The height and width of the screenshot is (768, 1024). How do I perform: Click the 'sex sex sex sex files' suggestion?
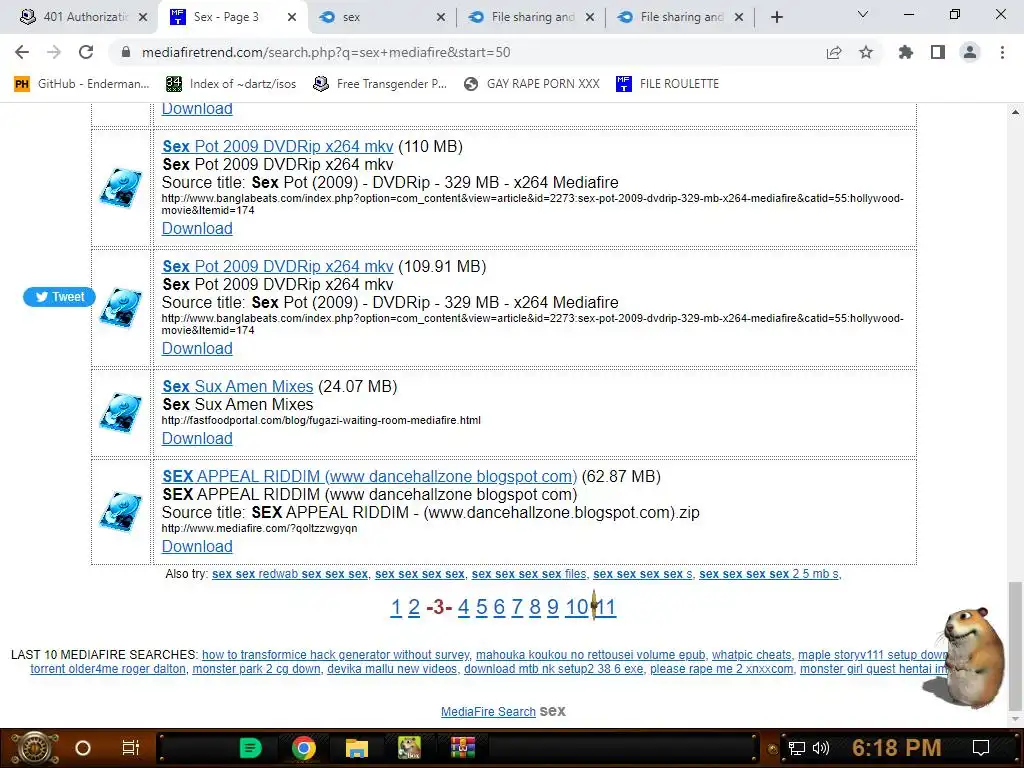click(x=529, y=574)
